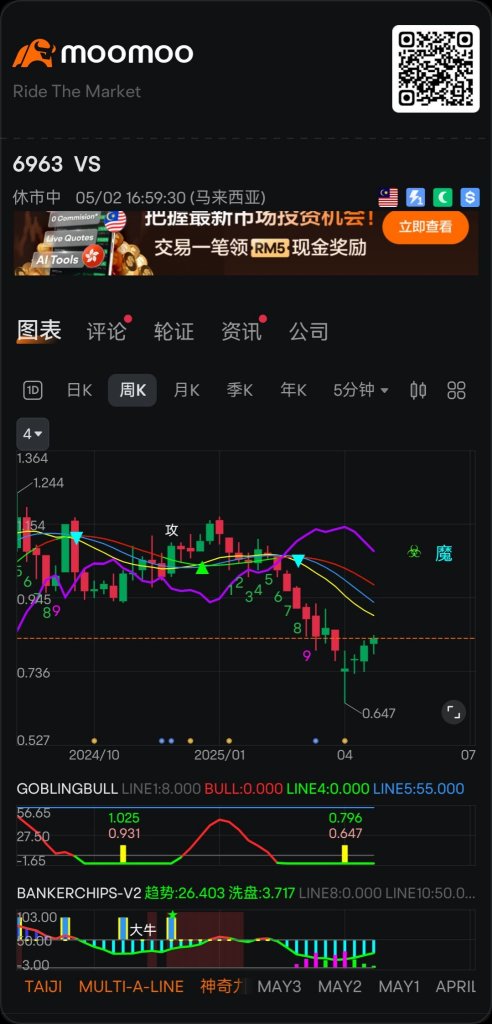
Task: Click the LINE5:55.000 blue value
Action: (x=419, y=789)
